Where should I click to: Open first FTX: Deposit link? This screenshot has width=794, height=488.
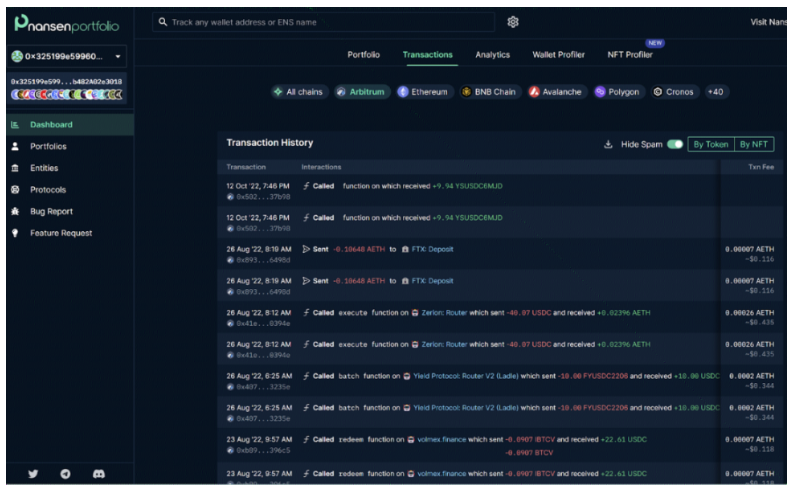click(432, 249)
